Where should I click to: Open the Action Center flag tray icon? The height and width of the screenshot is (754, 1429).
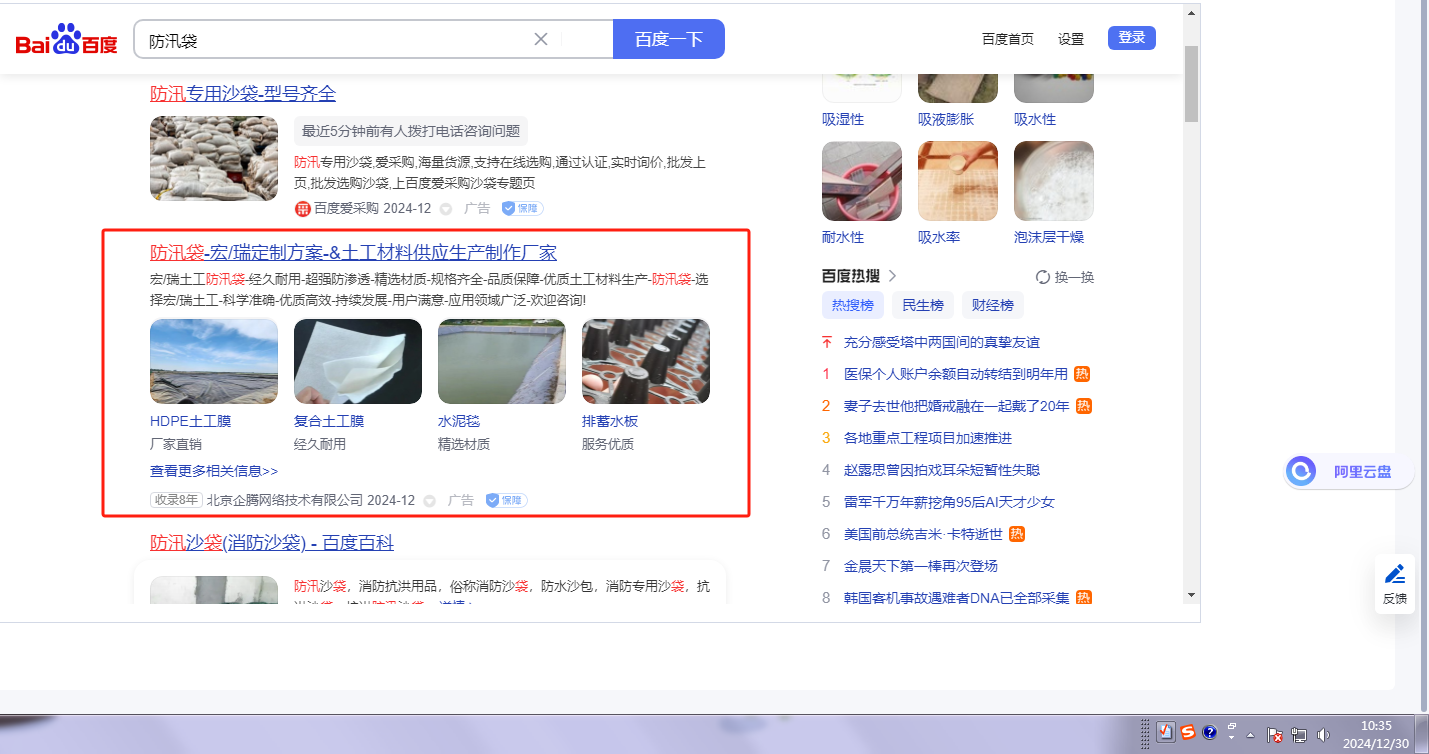(x=1275, y=735)
